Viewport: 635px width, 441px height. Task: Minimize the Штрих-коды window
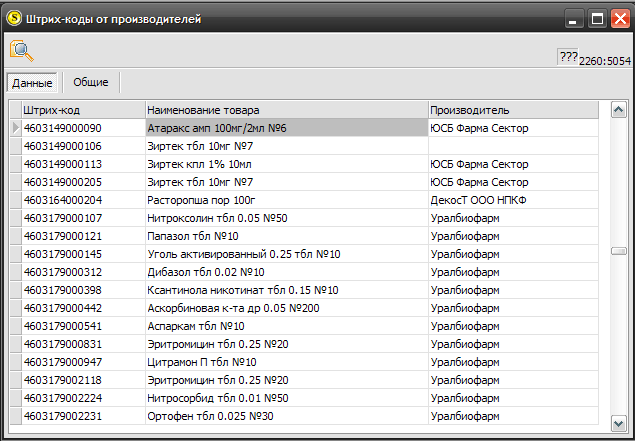573,19
